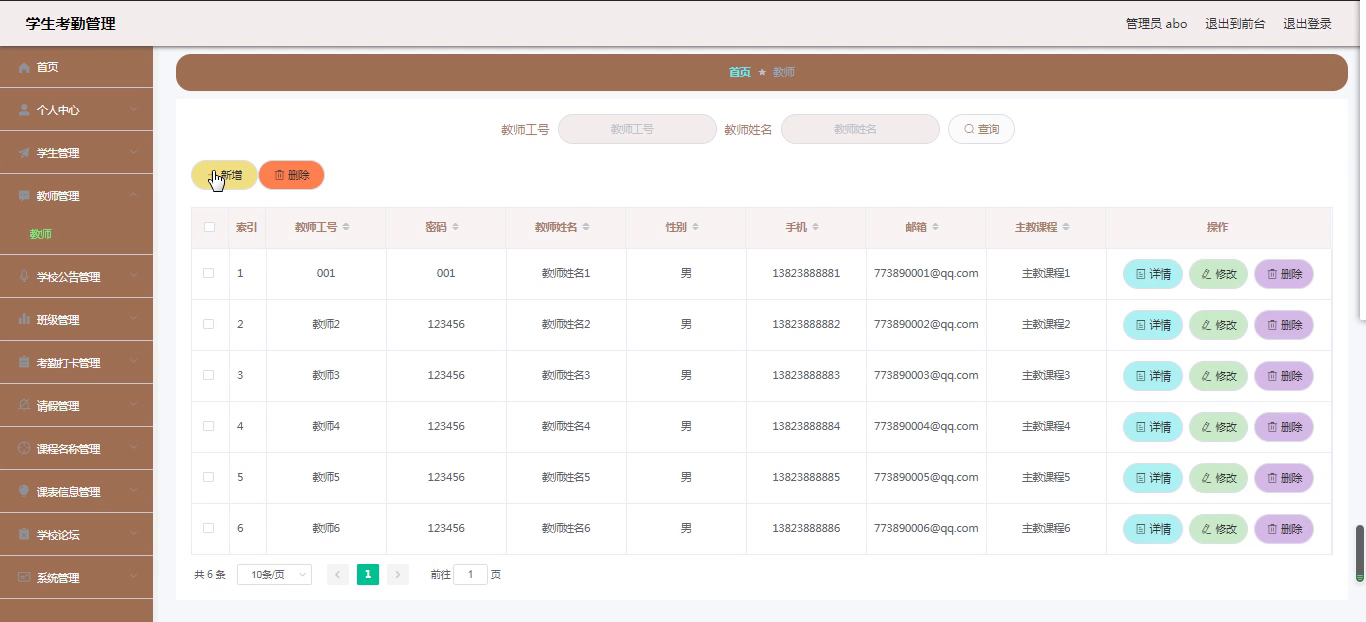Click the icon beside 课程名称管理
1366x622 pixels.
click(24, 449)
